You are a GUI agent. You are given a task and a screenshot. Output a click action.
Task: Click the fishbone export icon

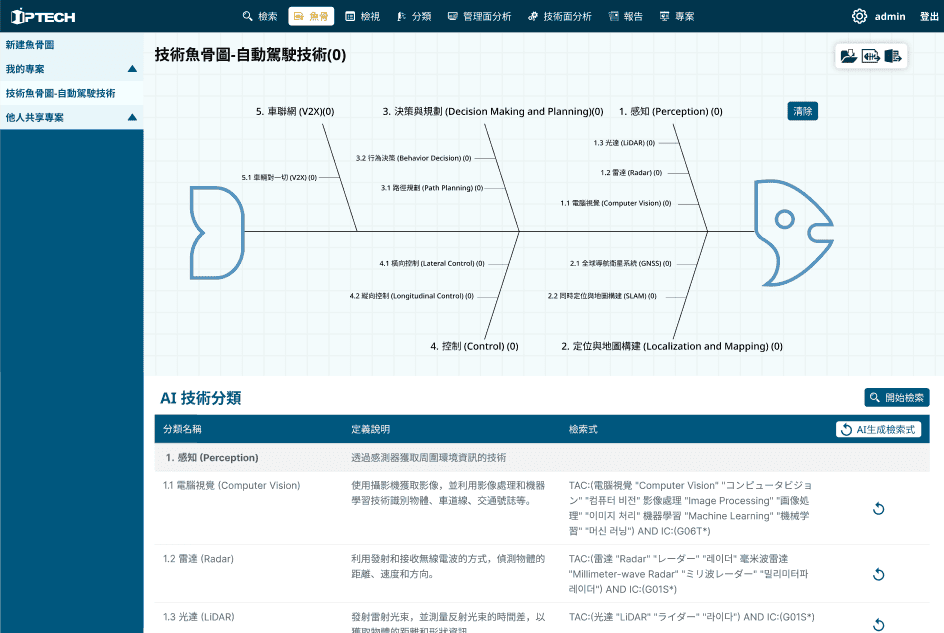(871, 56)
